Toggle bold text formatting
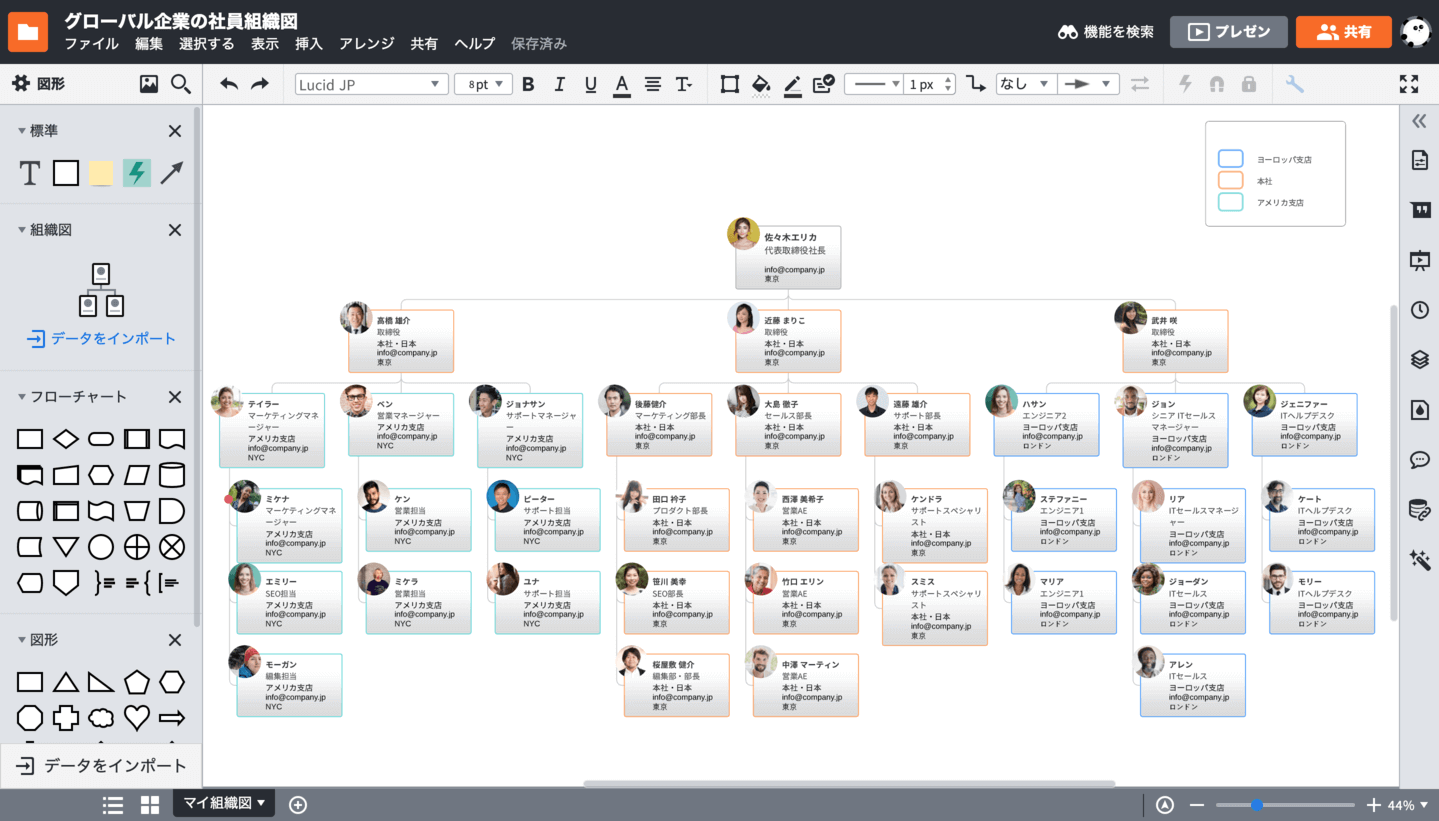Image resolution: width=1439 pixels, height=821 pixels. click(528, 84)
